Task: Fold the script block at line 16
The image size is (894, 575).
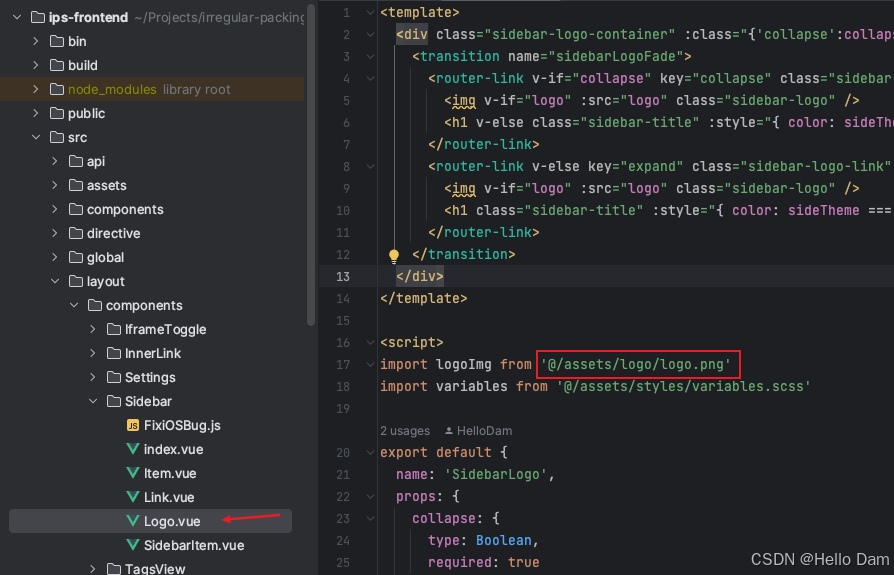Action: click(x=370, y=342)
